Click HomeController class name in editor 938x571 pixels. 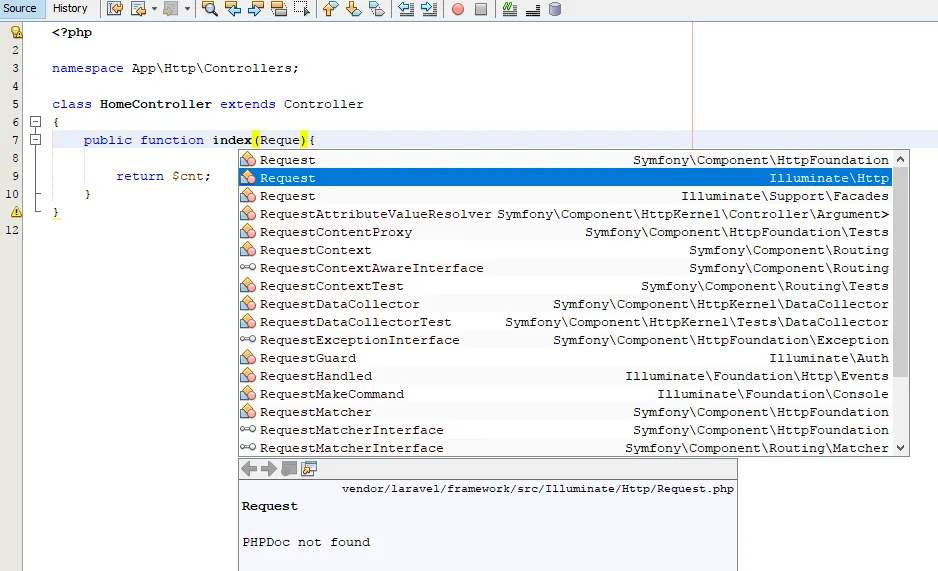point(156,104)
